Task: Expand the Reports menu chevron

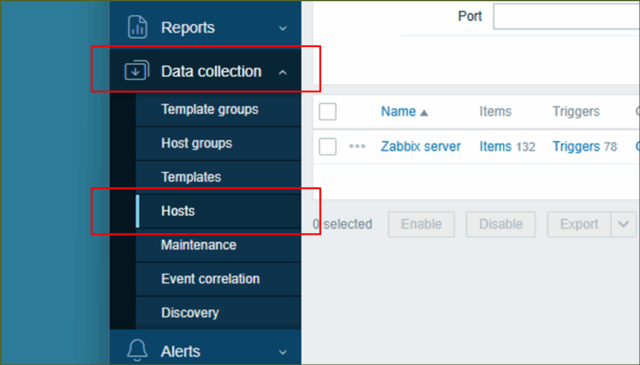Action: click(x=282, y=29)
